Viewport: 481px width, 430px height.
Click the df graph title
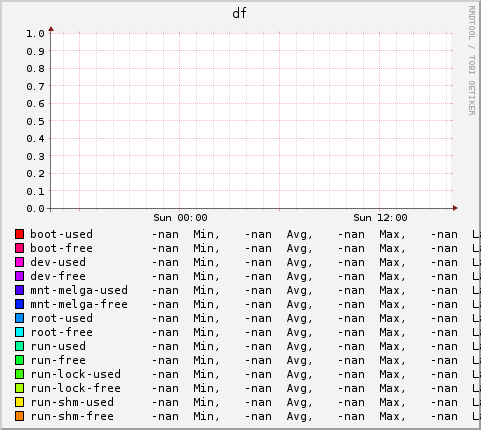239,13
